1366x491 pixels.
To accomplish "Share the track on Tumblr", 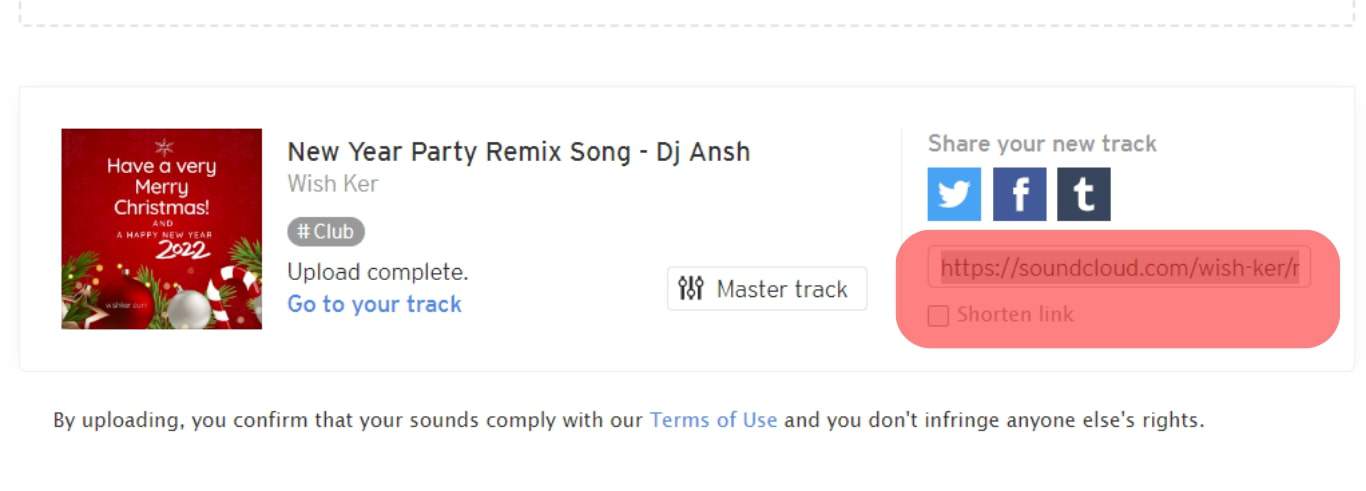I will click(x=1084, y=194).
